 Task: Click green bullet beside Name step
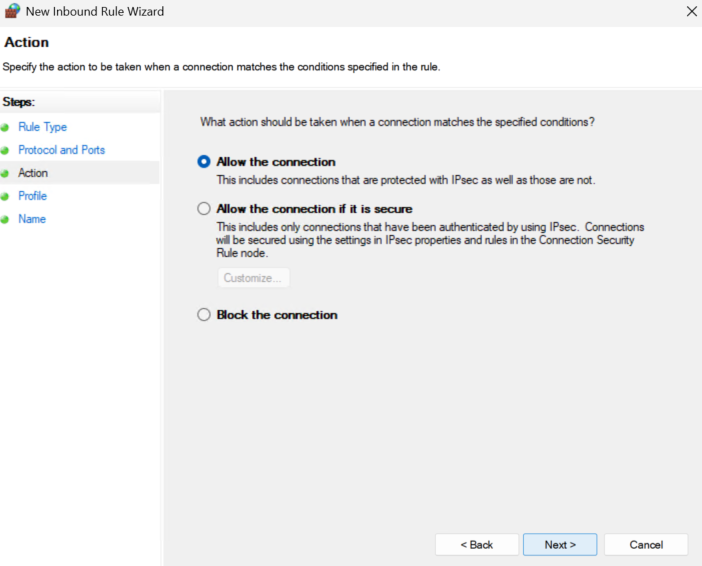coord(5,219)
